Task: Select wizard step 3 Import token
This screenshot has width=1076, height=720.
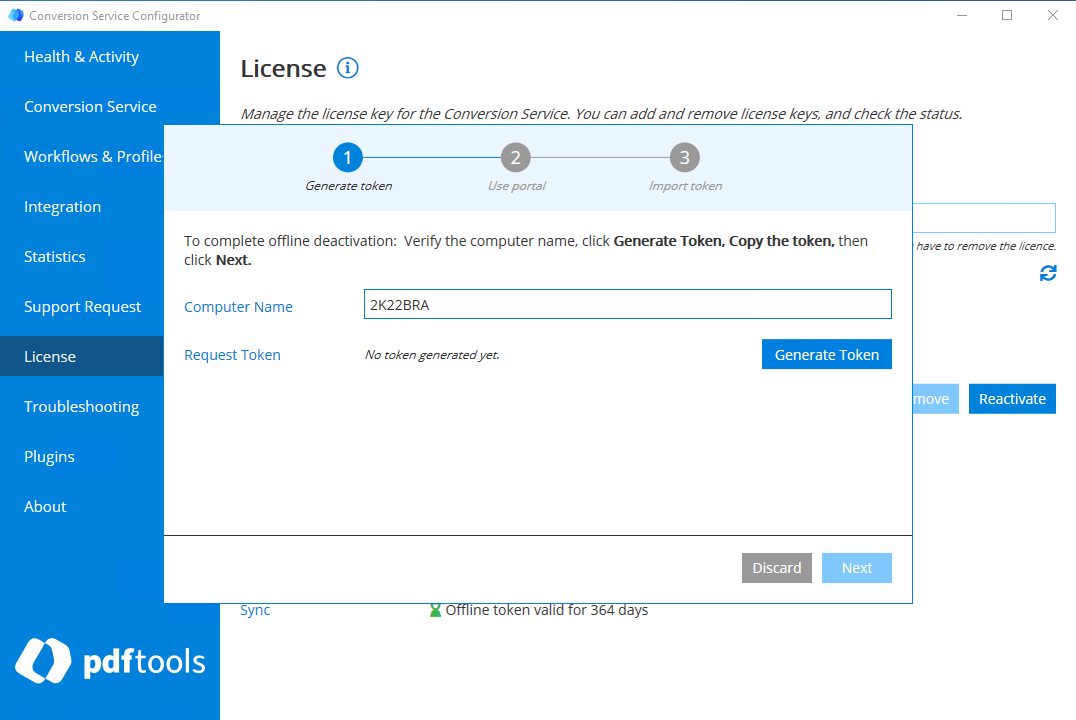Action: pyautogui.click(x=685, y=157)
